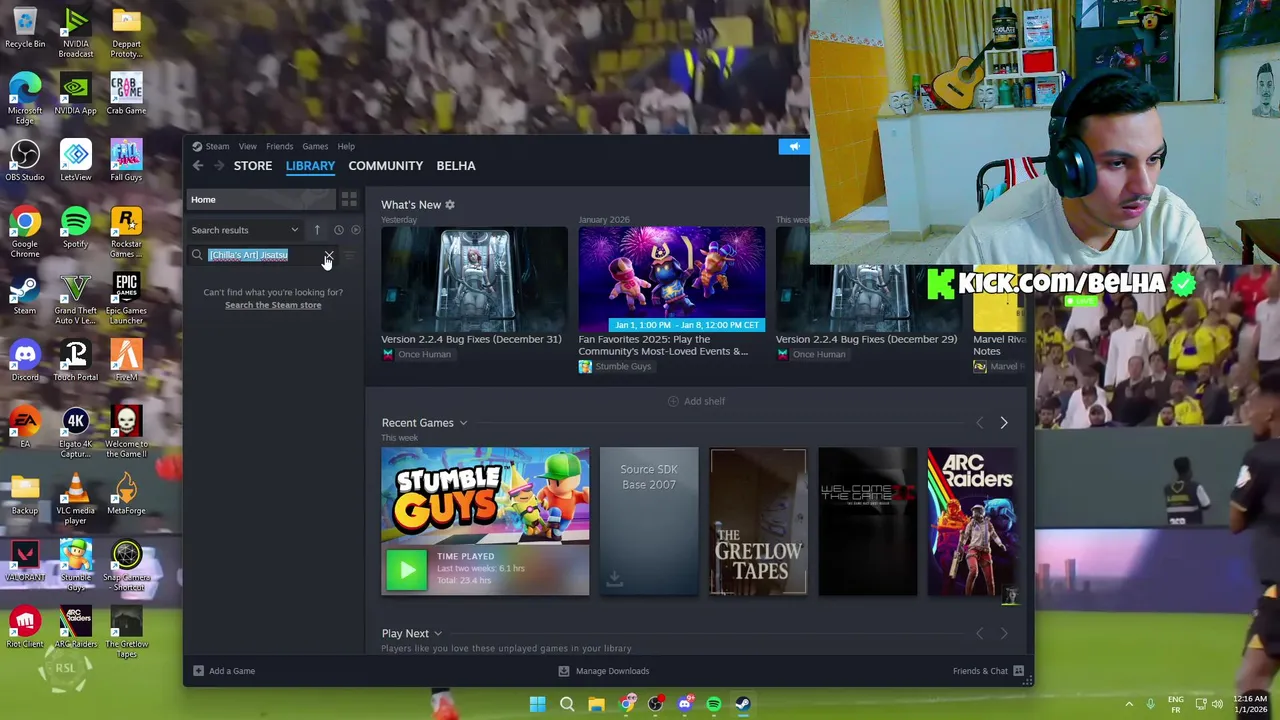This screenshot has width=1280, height=720.
Task: Open FiveM desktop icon
Action: [x=126, y=360]
